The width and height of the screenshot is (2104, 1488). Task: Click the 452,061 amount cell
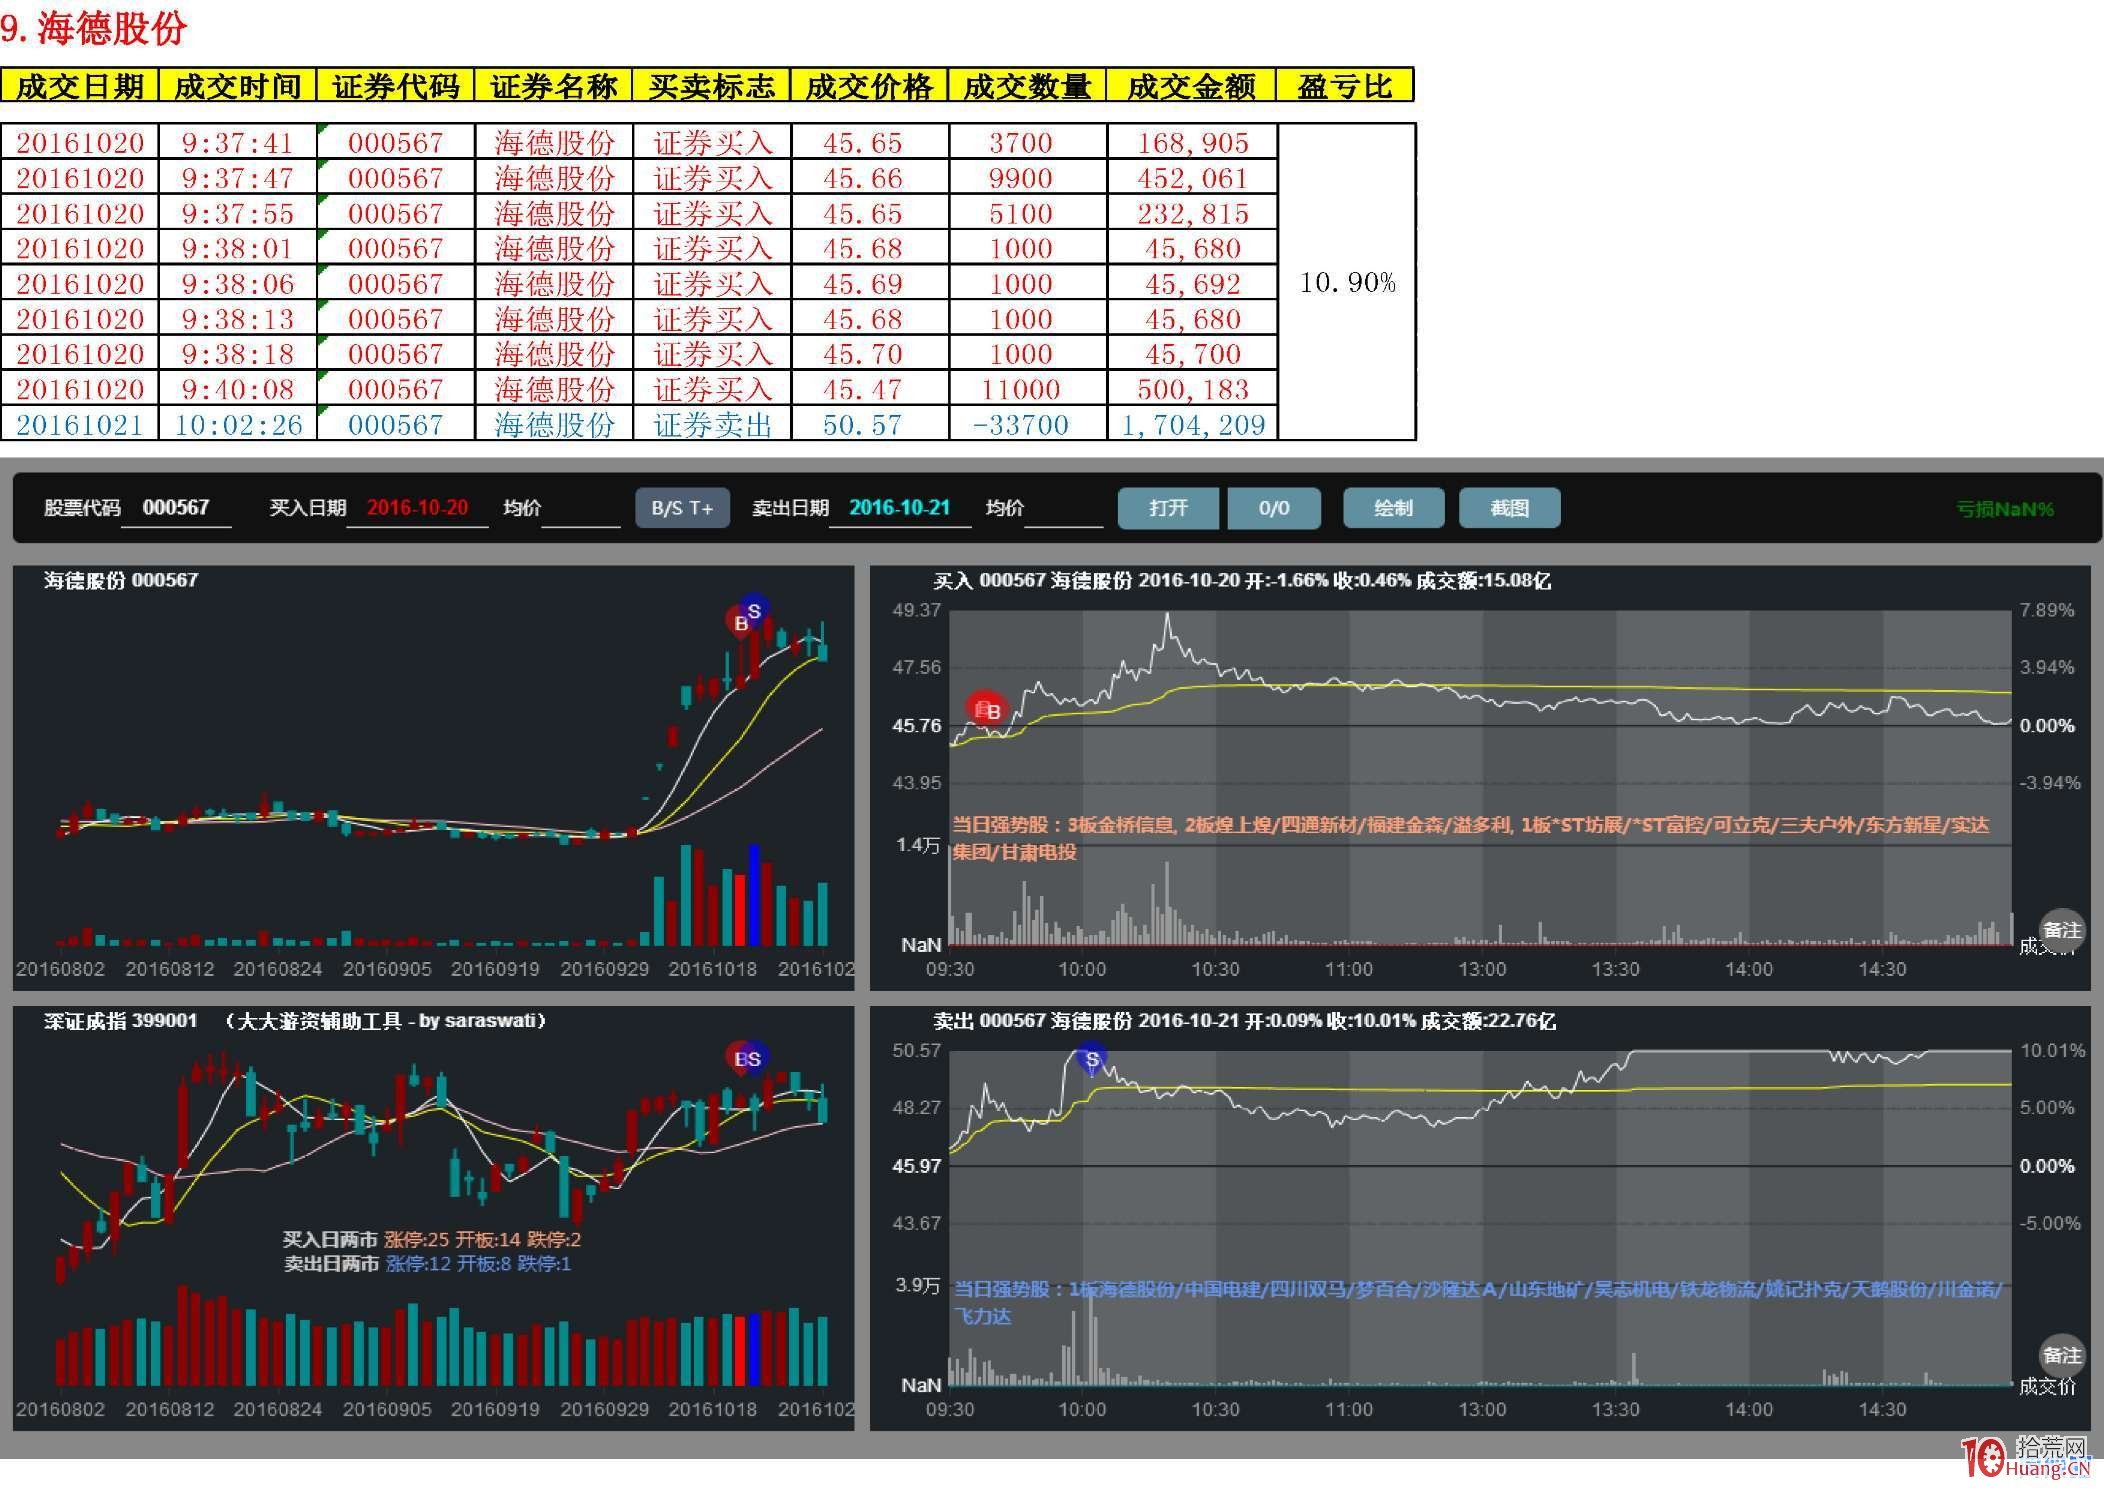1192,178
